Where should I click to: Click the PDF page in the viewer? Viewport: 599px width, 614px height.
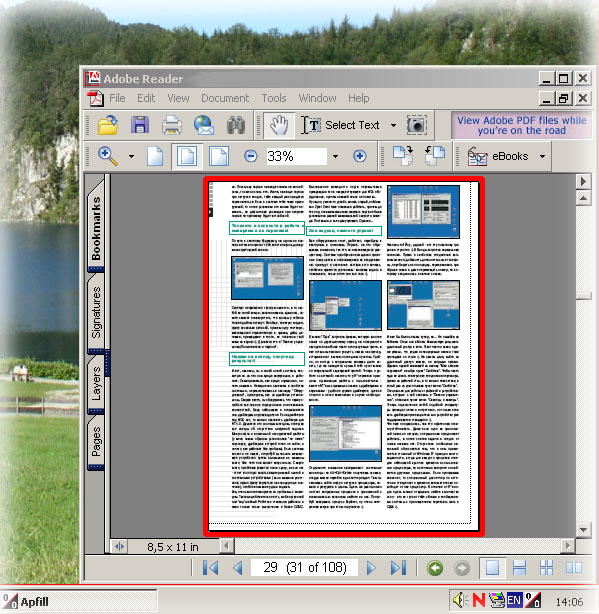click(x=344, y=356)
